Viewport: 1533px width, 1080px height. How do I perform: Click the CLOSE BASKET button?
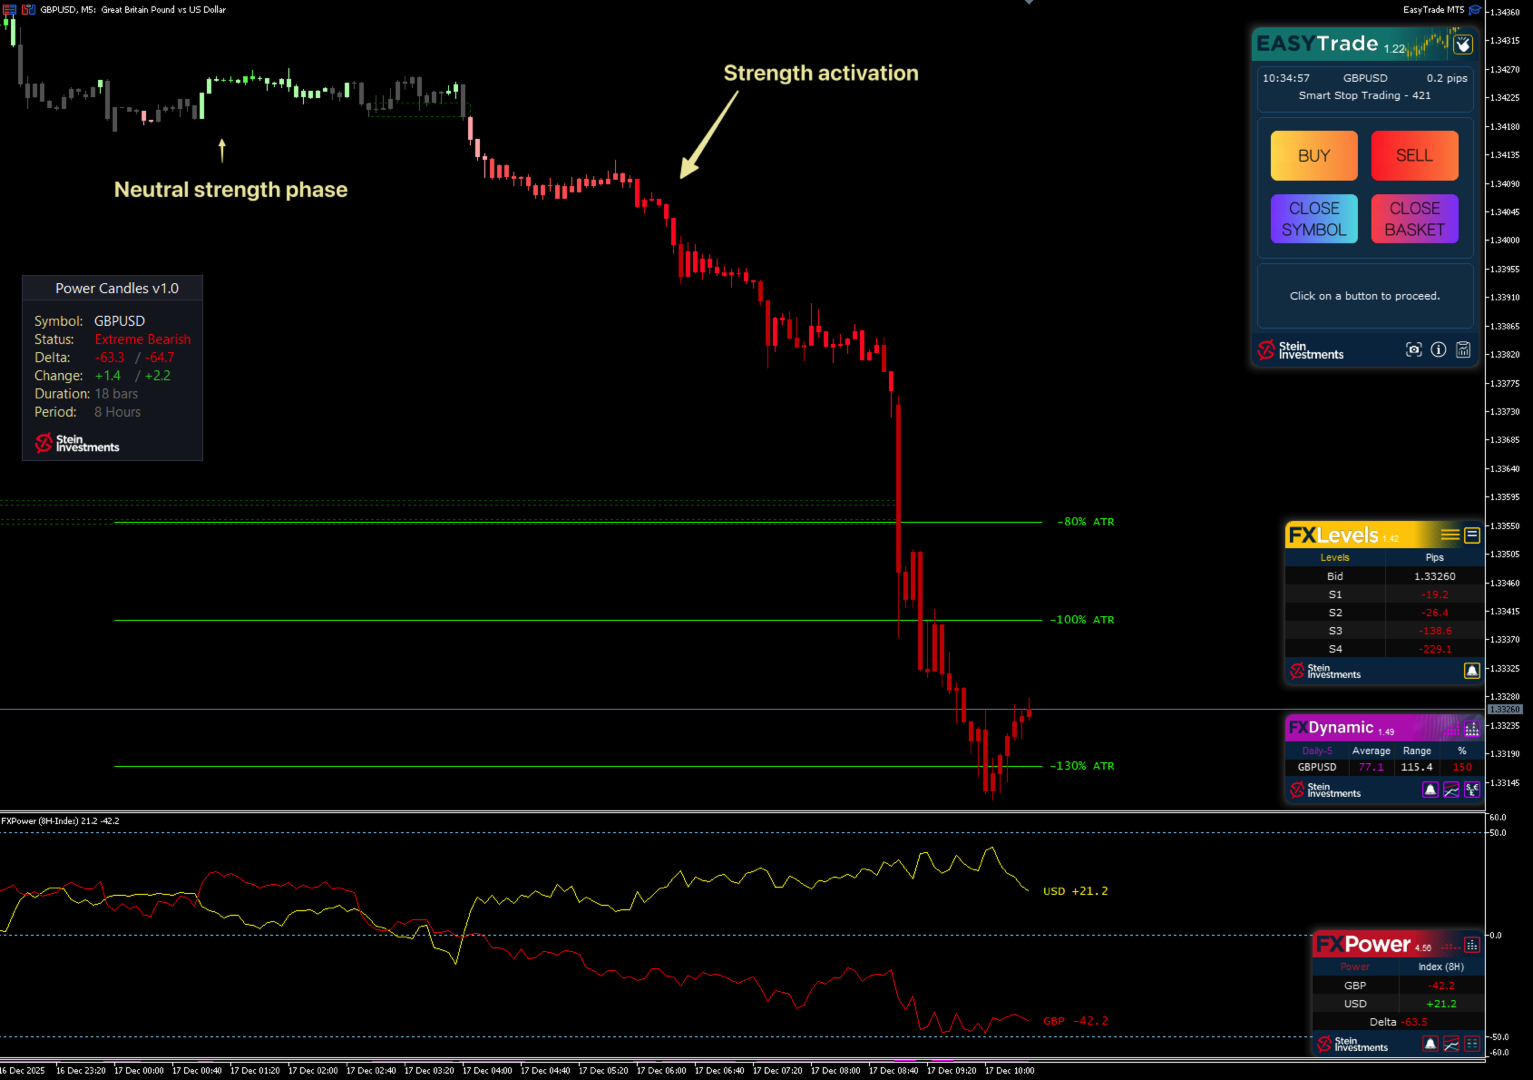[1414, 219]
